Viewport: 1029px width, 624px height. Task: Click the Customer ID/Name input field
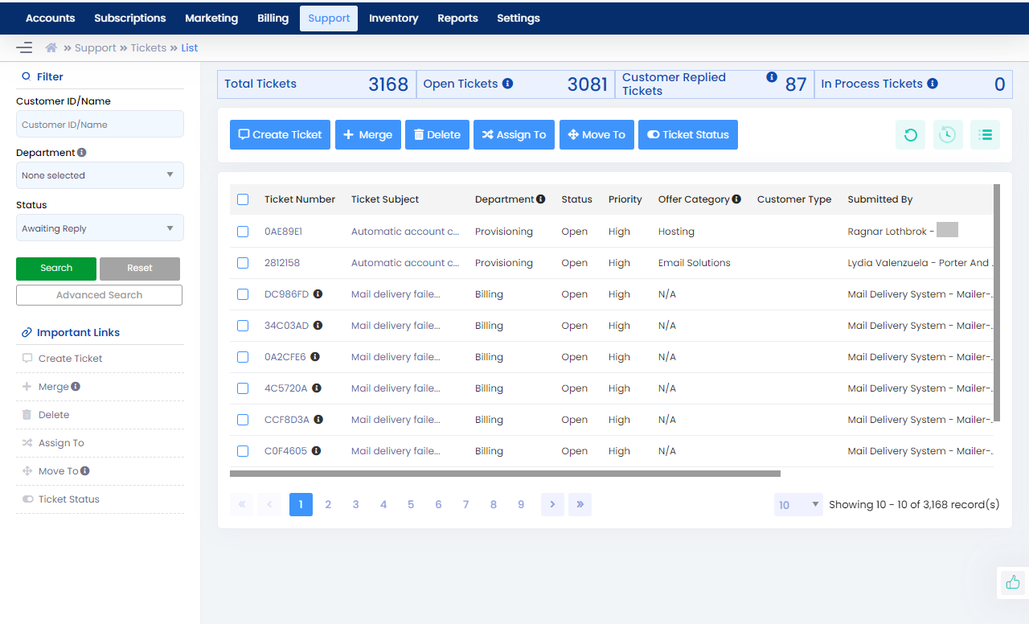(99, 124)
